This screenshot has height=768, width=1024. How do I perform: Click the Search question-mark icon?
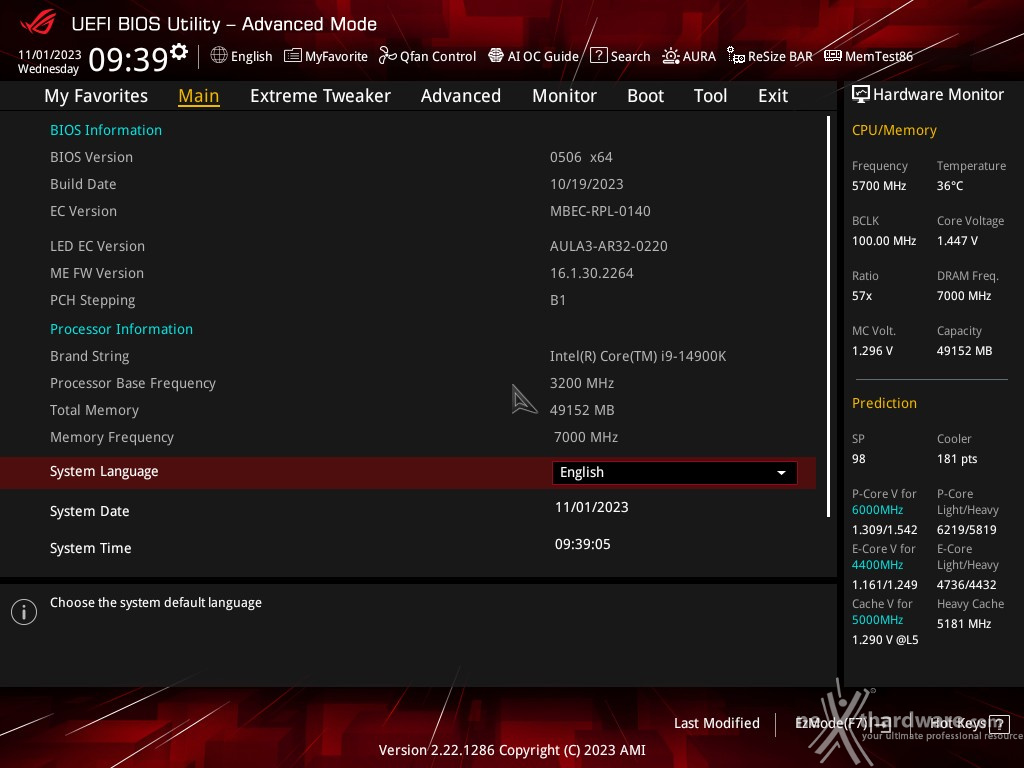pyautogui.click(x=598, y=56)
